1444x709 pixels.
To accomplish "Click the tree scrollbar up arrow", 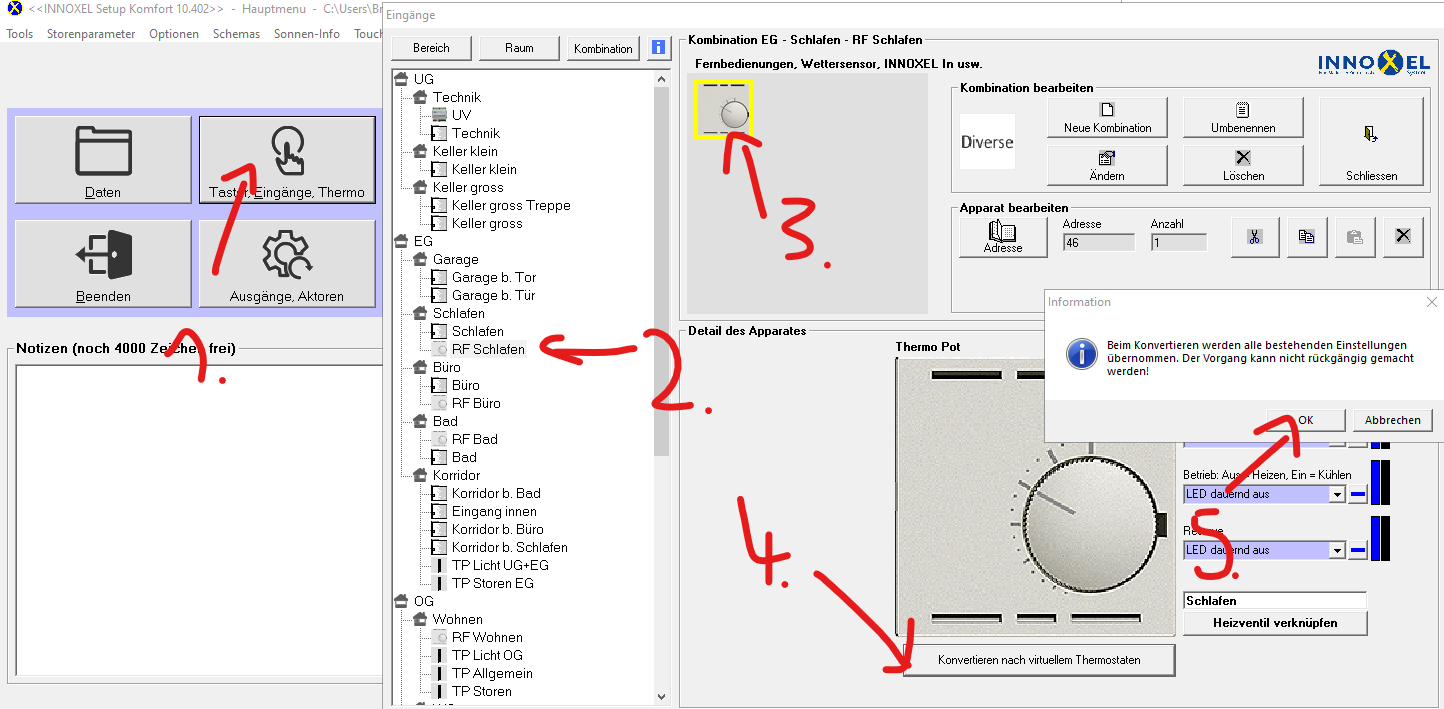I will (x=661, y=78).
